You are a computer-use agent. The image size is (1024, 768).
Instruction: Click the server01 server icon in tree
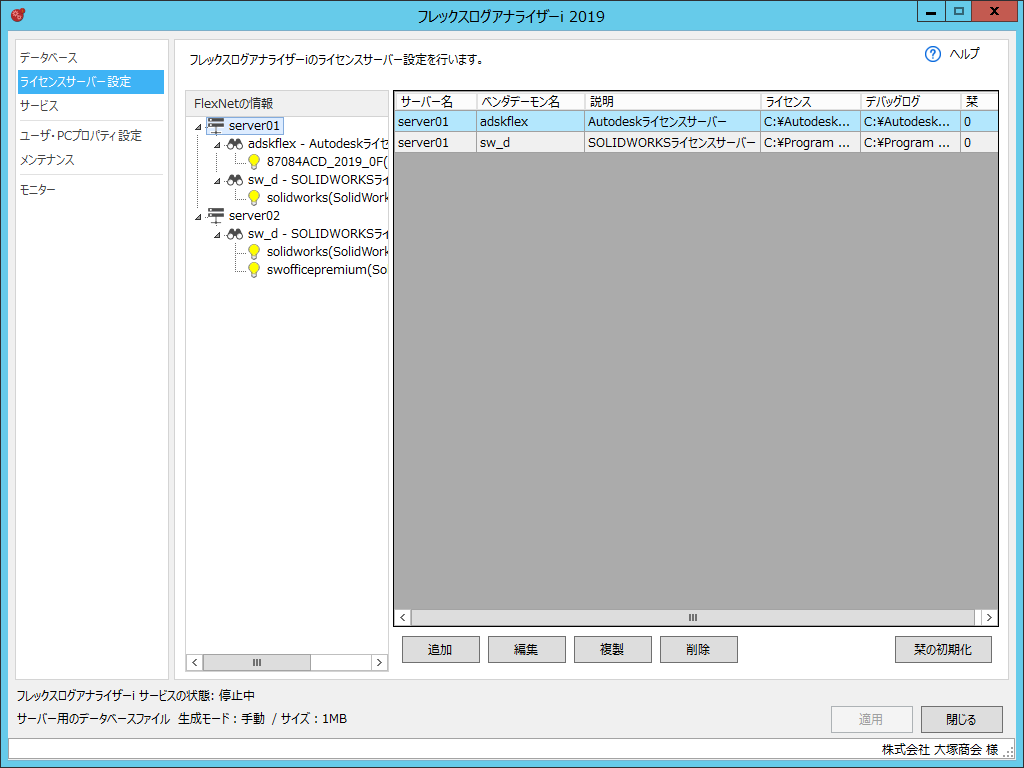tap(216, 126)
